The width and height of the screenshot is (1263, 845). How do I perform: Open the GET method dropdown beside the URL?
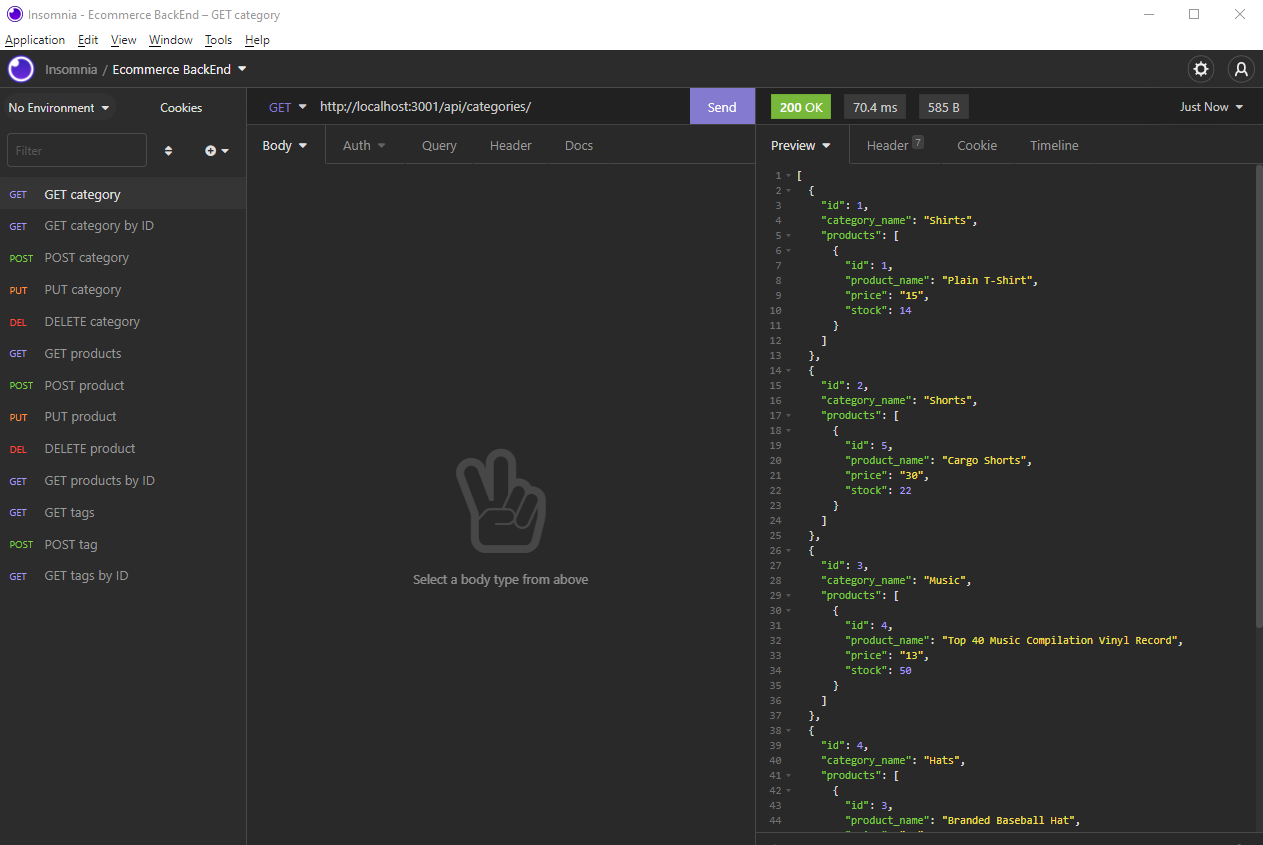tap(286, 106)
